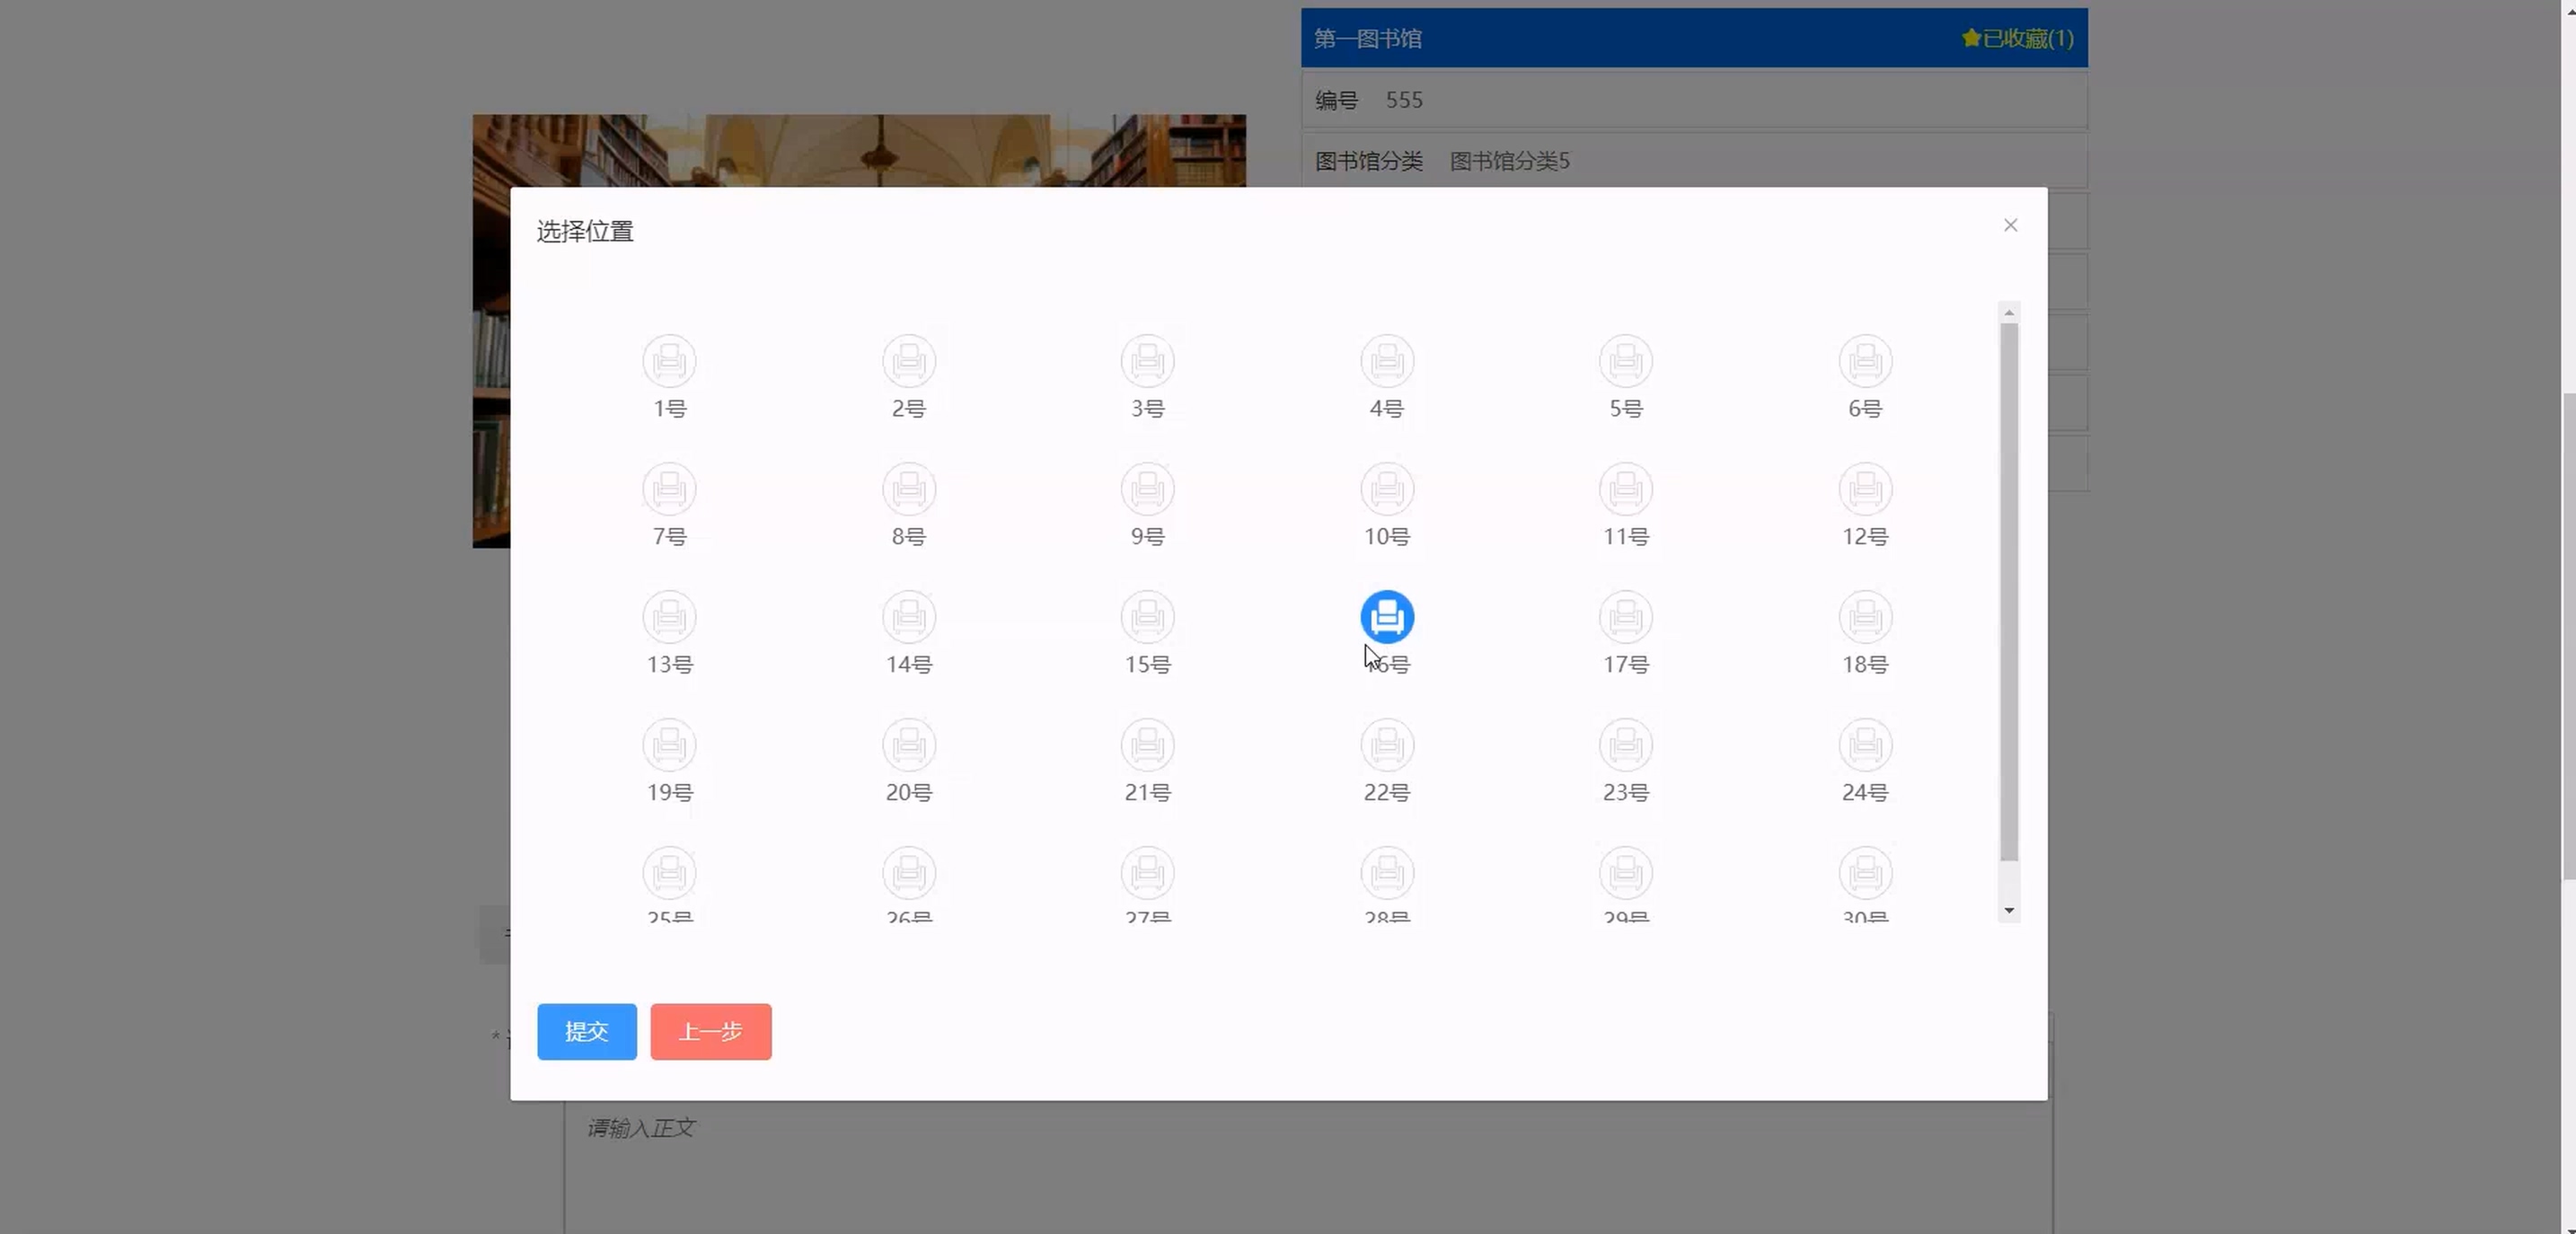Choose the 20号 seat icon

[908, 745]
